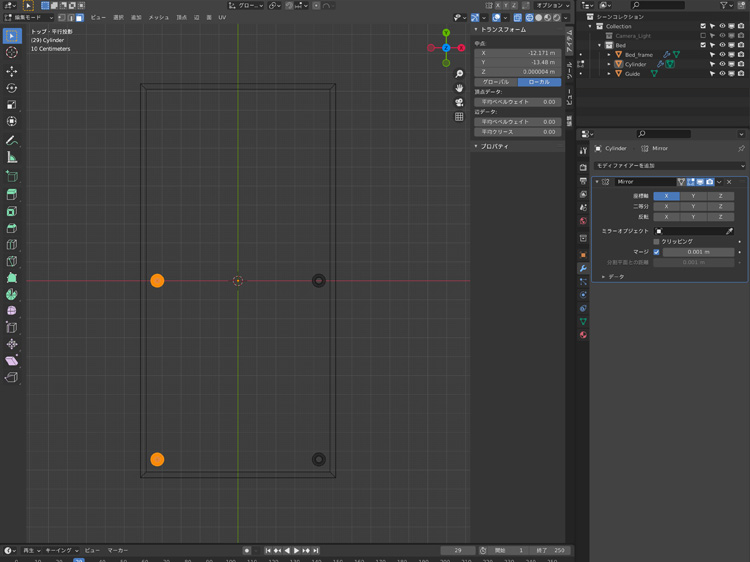Image resolution: width=750 pixels, height=562 pixels.
Task: Open the ビュー menu in viewport header
Action: 98,17
